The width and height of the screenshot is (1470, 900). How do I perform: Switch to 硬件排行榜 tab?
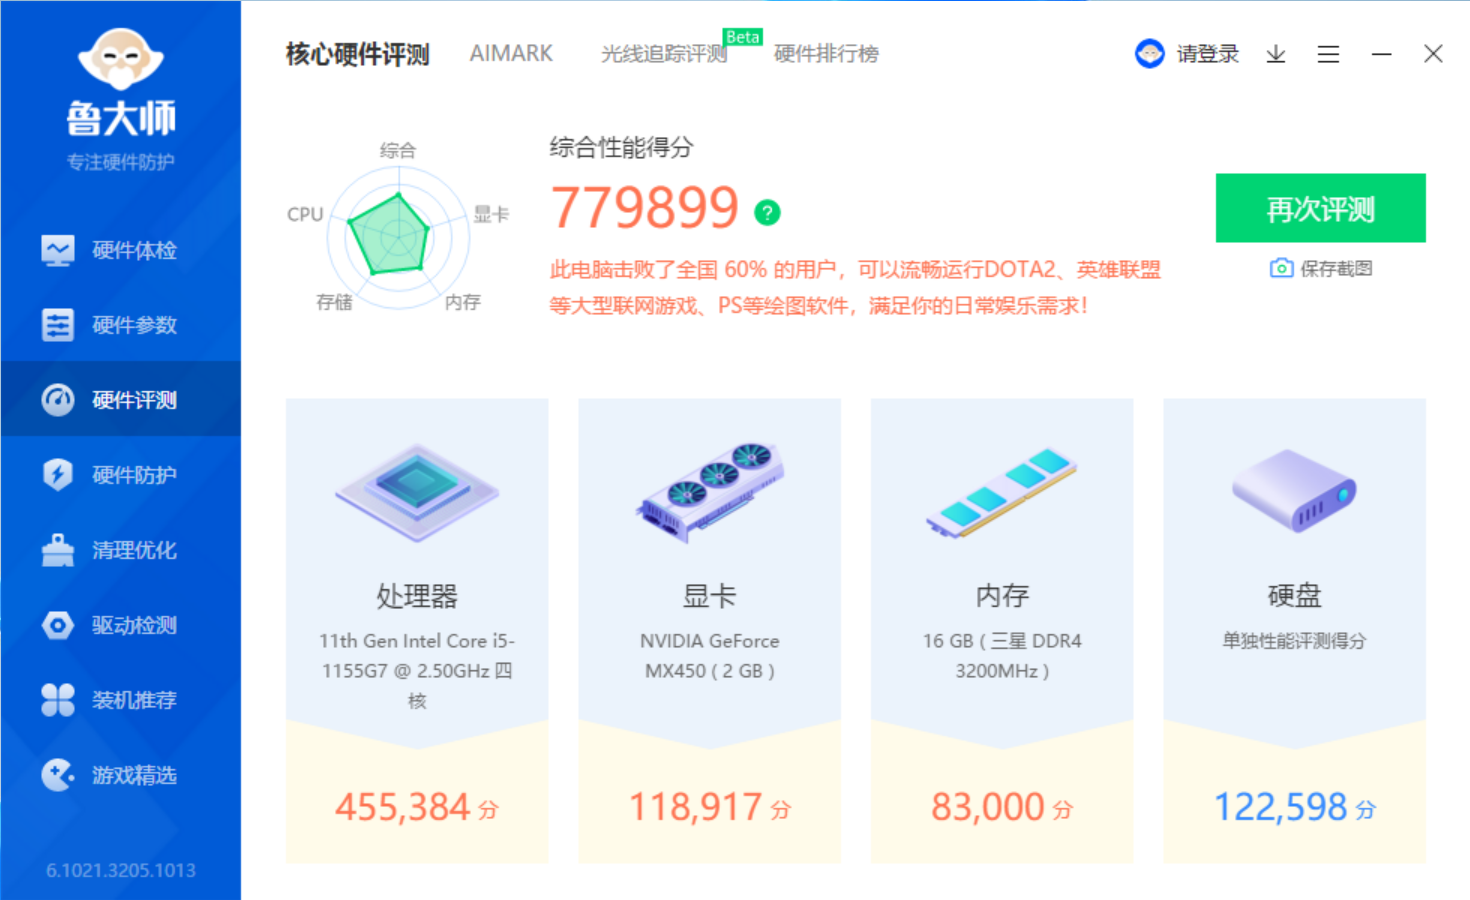coord(826,54)
